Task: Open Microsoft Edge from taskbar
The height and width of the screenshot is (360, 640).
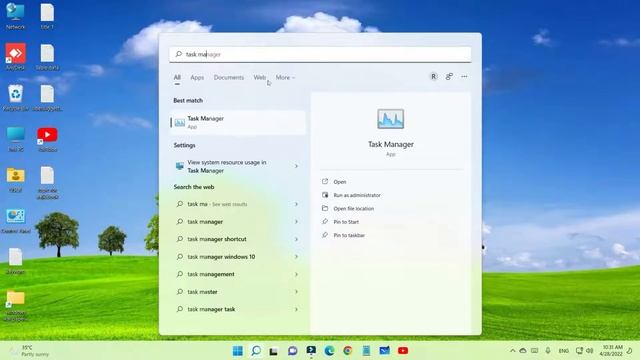Action: [x=329, y=351]
